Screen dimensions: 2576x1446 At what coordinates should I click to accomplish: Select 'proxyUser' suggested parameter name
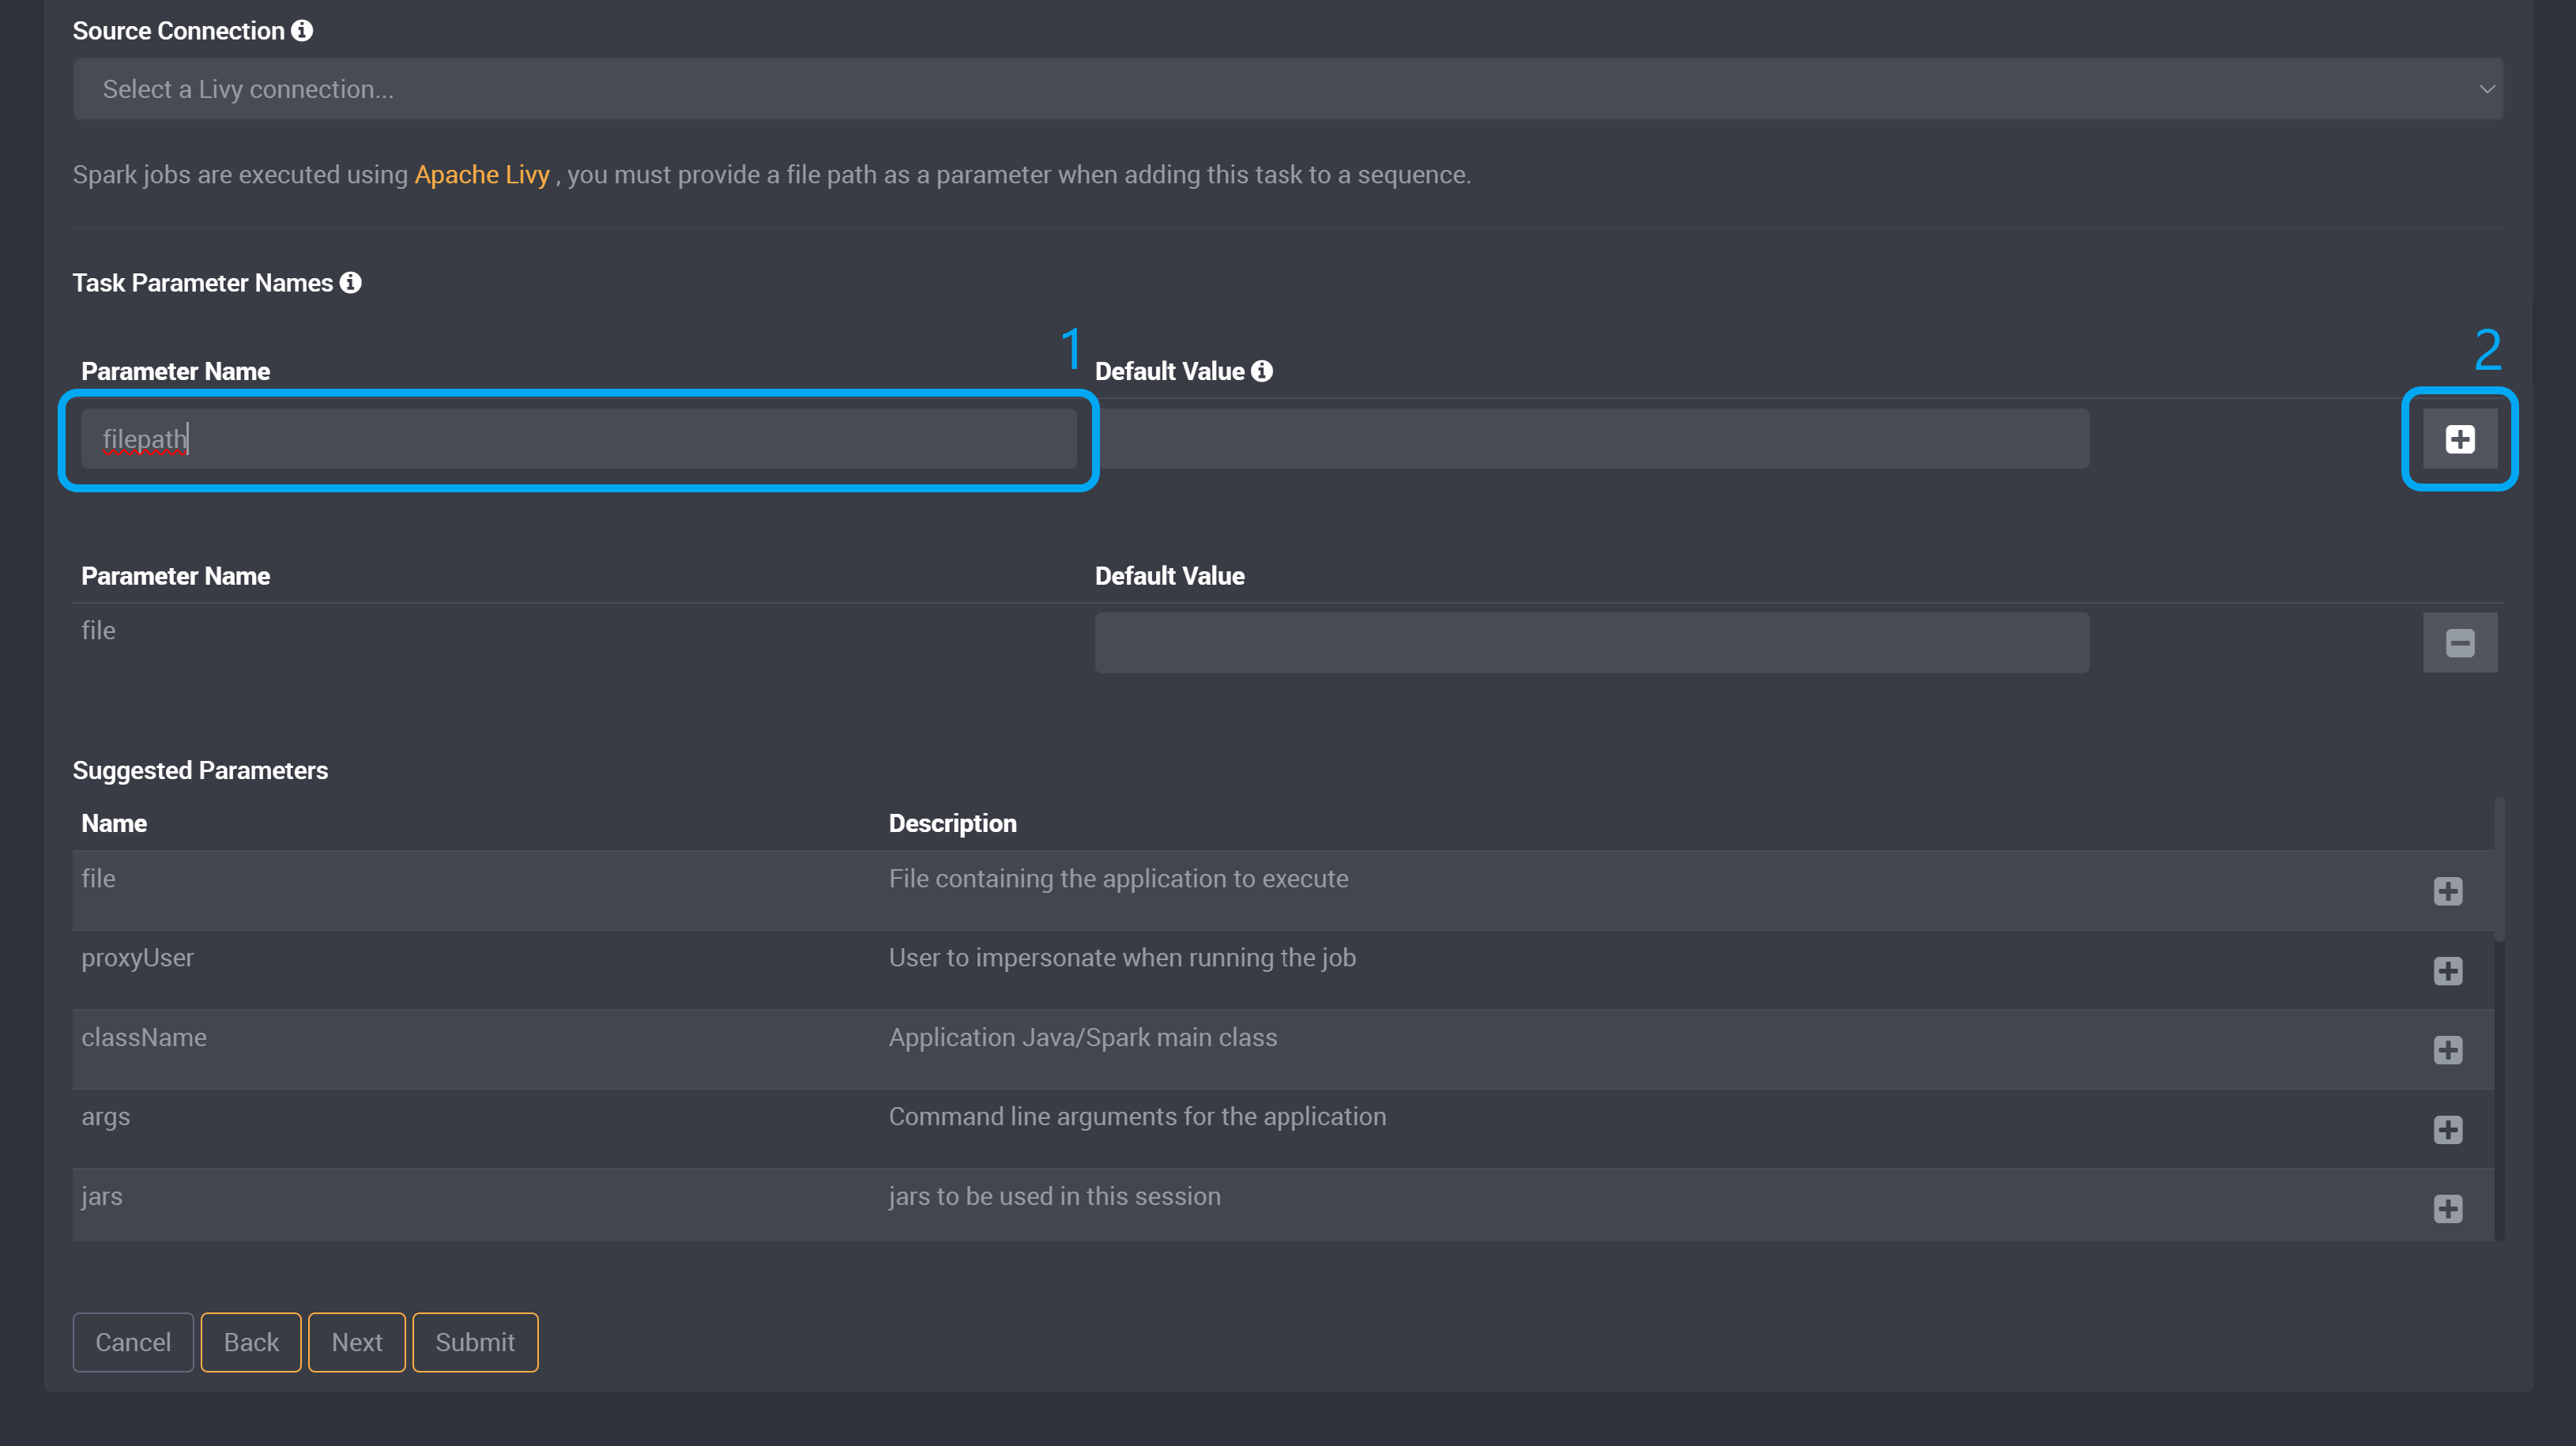[137, 958]
